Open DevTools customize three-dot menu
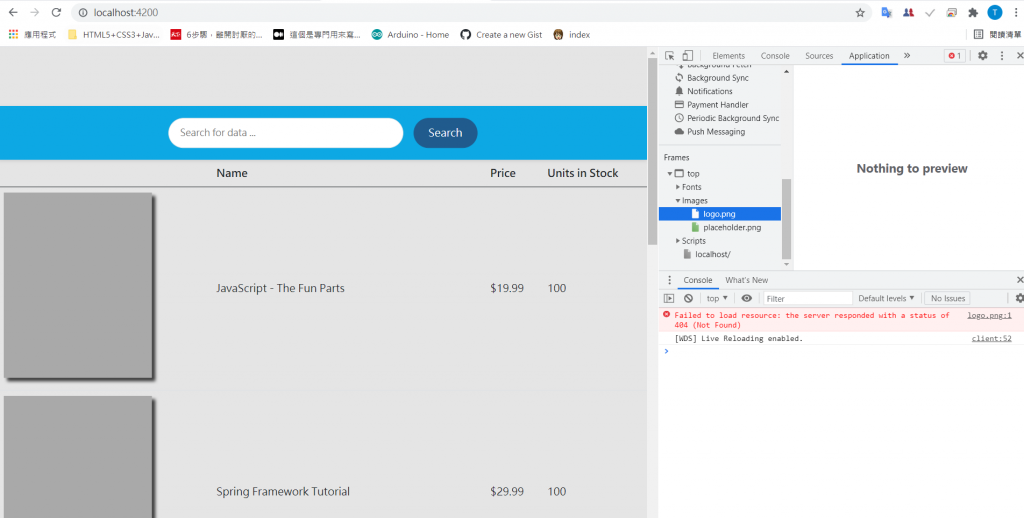This screenshot has height=518, width=1024. pyautogui.click(x=1002, y=56)
